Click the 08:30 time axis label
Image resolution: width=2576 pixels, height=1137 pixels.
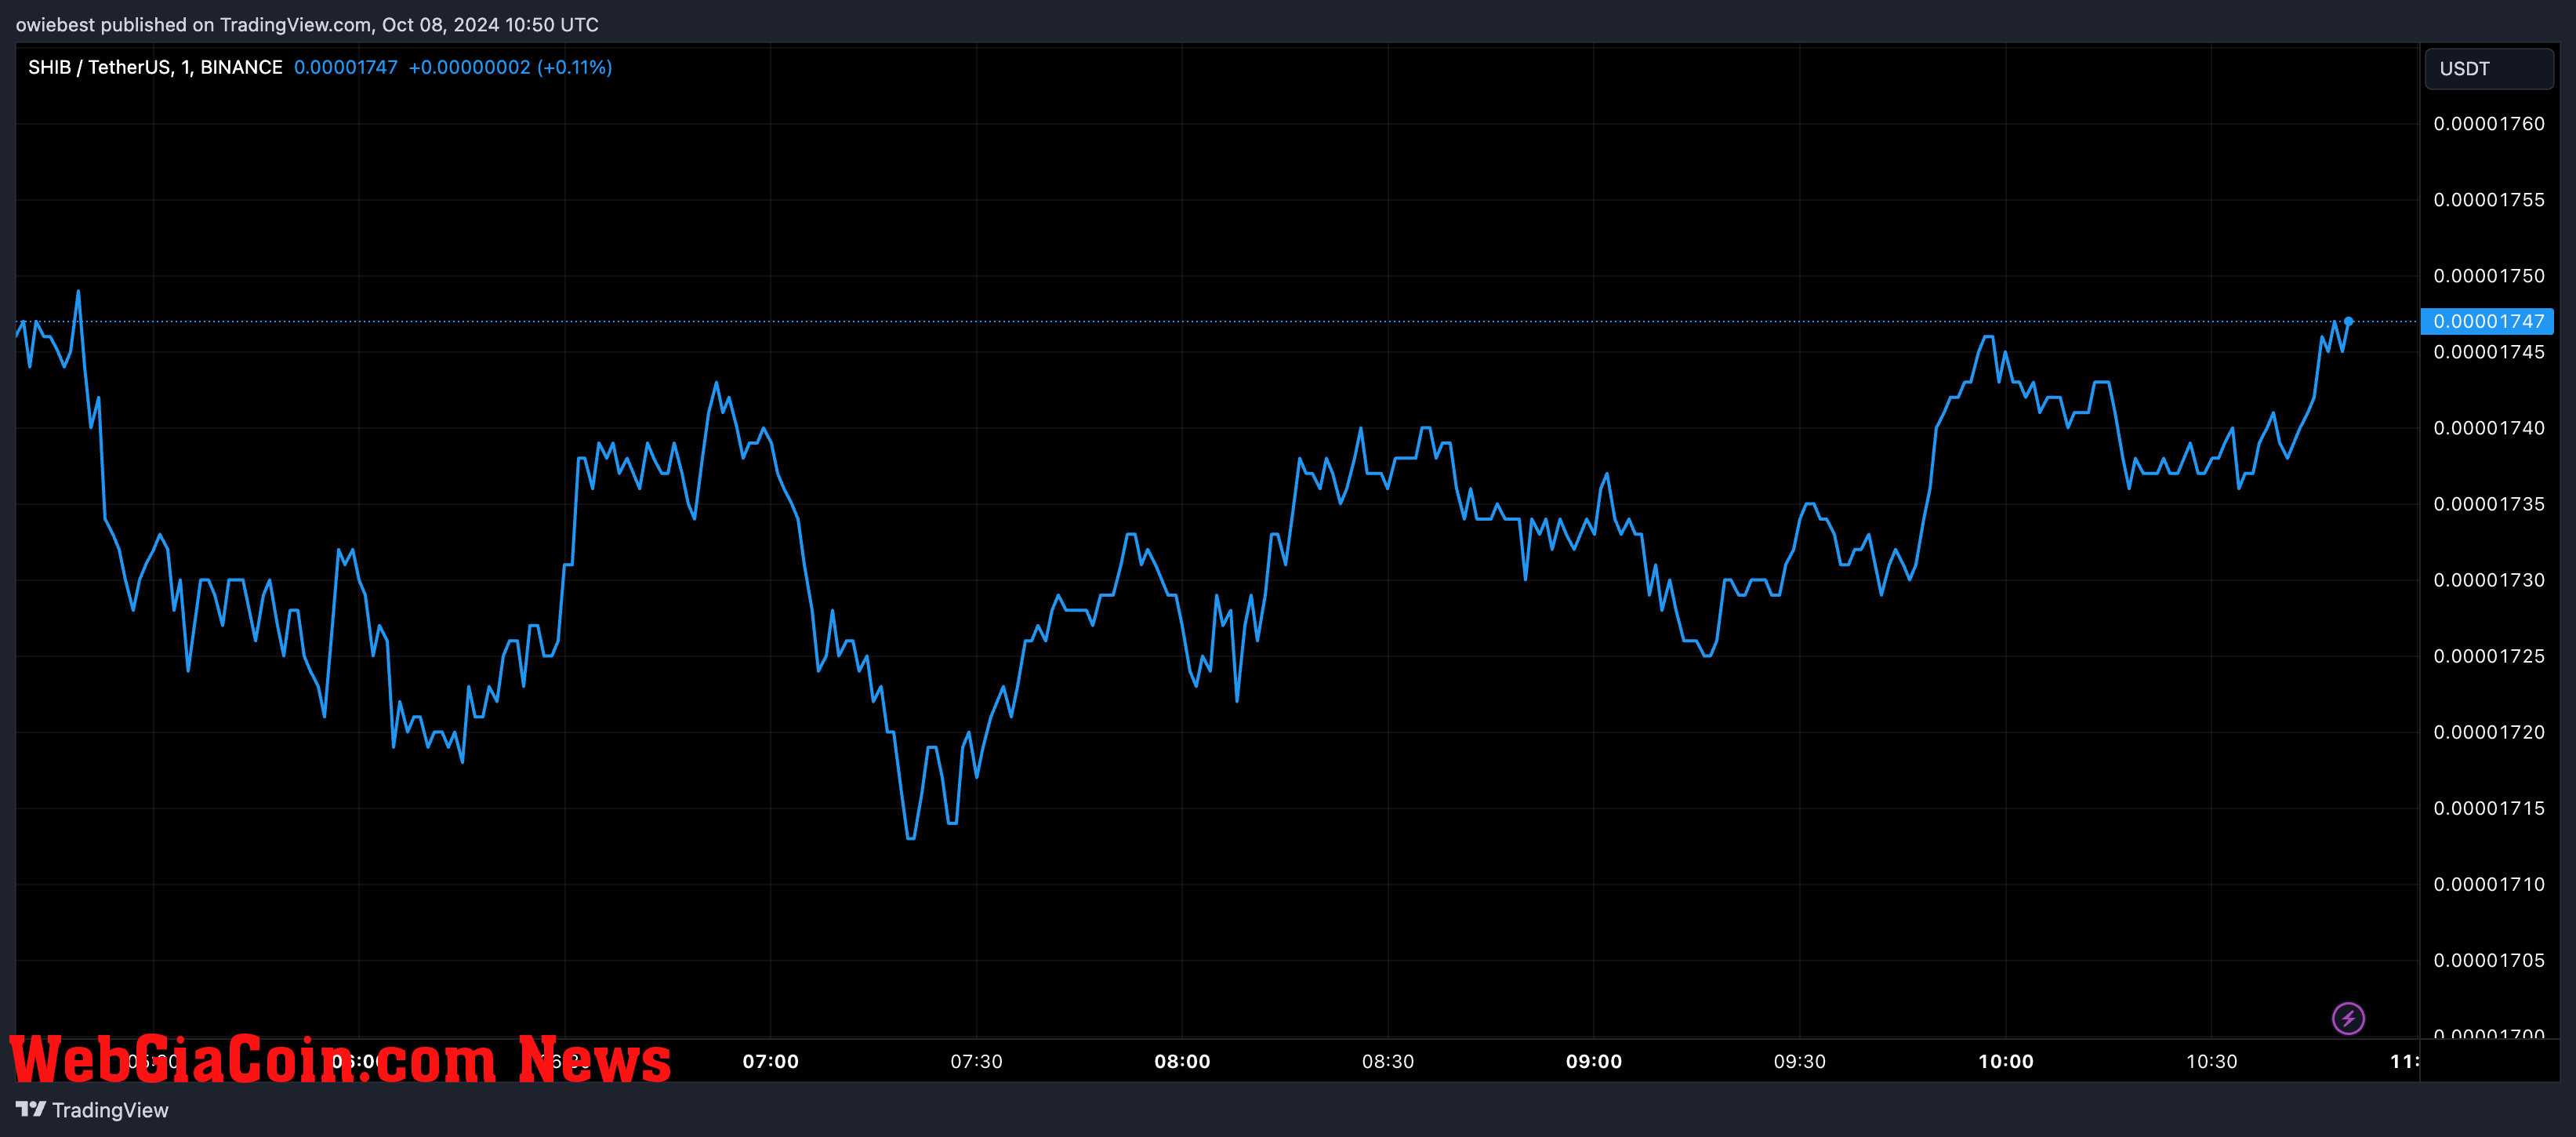1388,1061
